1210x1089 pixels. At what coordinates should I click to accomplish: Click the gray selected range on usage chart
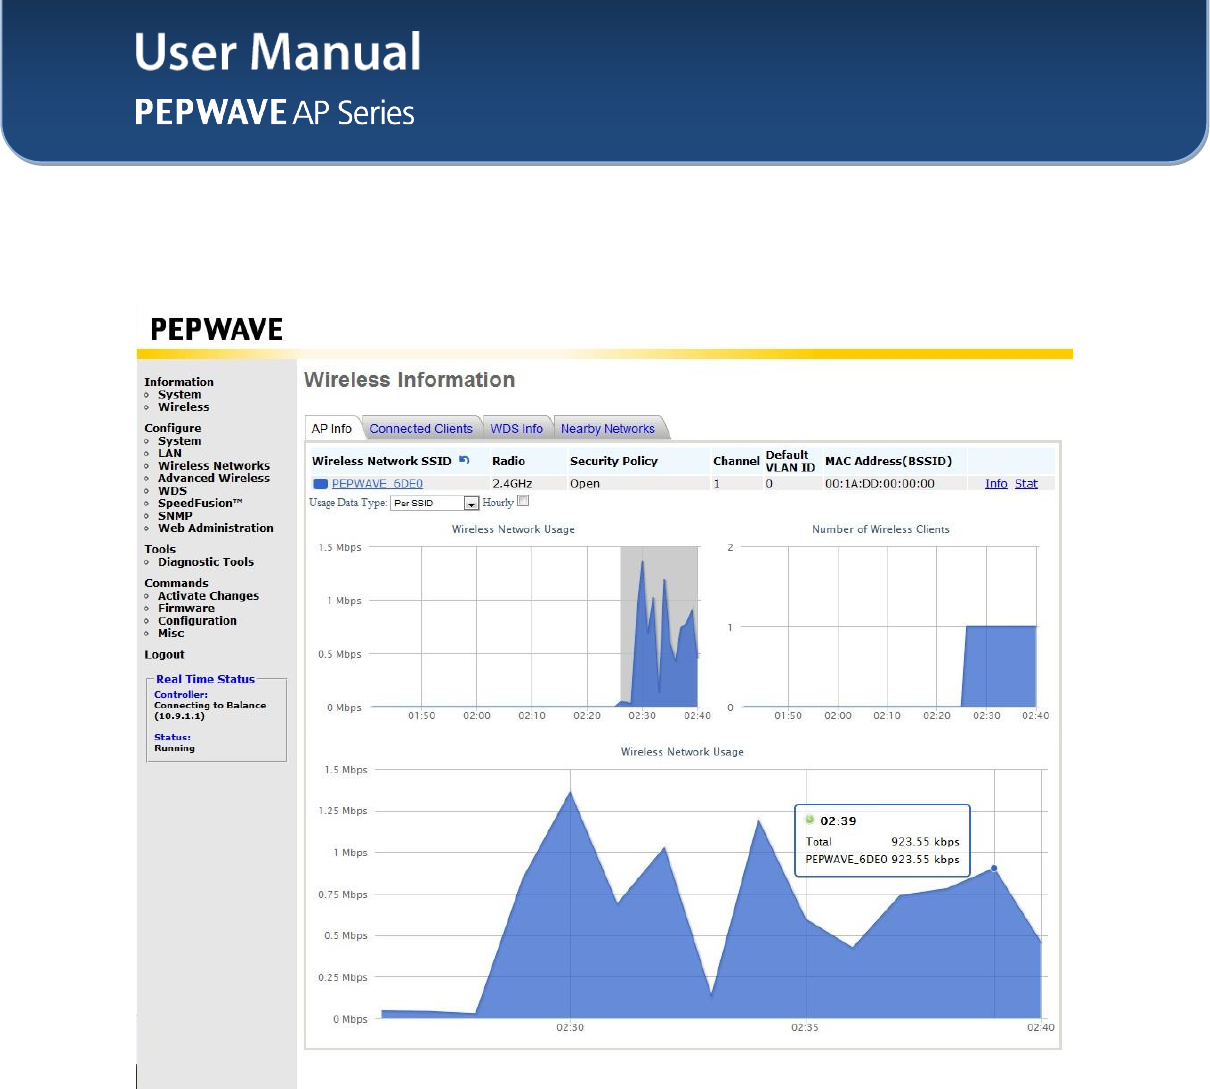(x=659, y=626)
